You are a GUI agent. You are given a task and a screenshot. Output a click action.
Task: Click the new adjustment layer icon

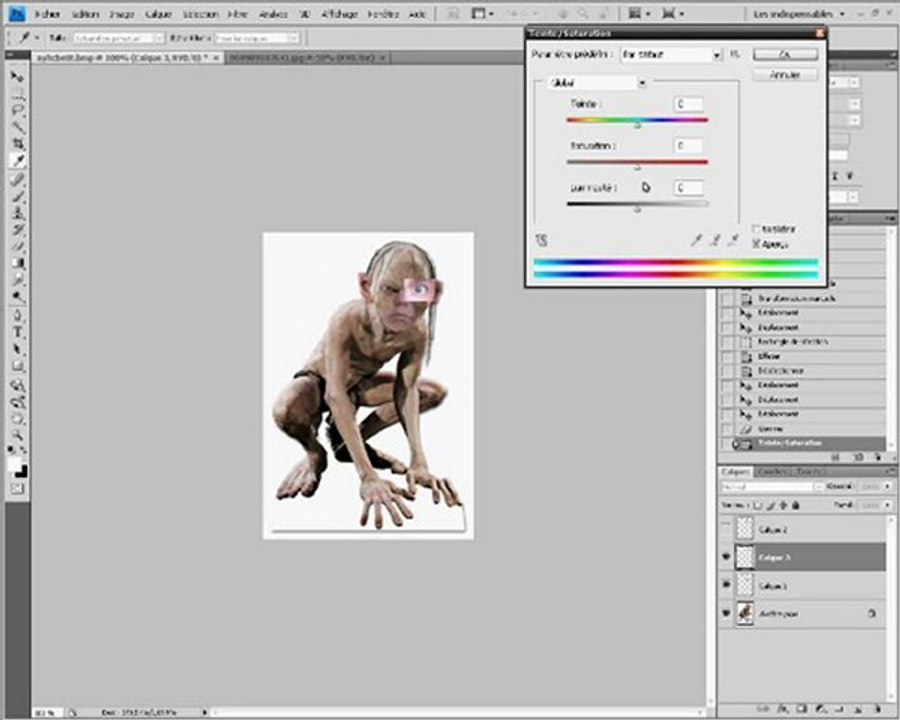point(821,710)
